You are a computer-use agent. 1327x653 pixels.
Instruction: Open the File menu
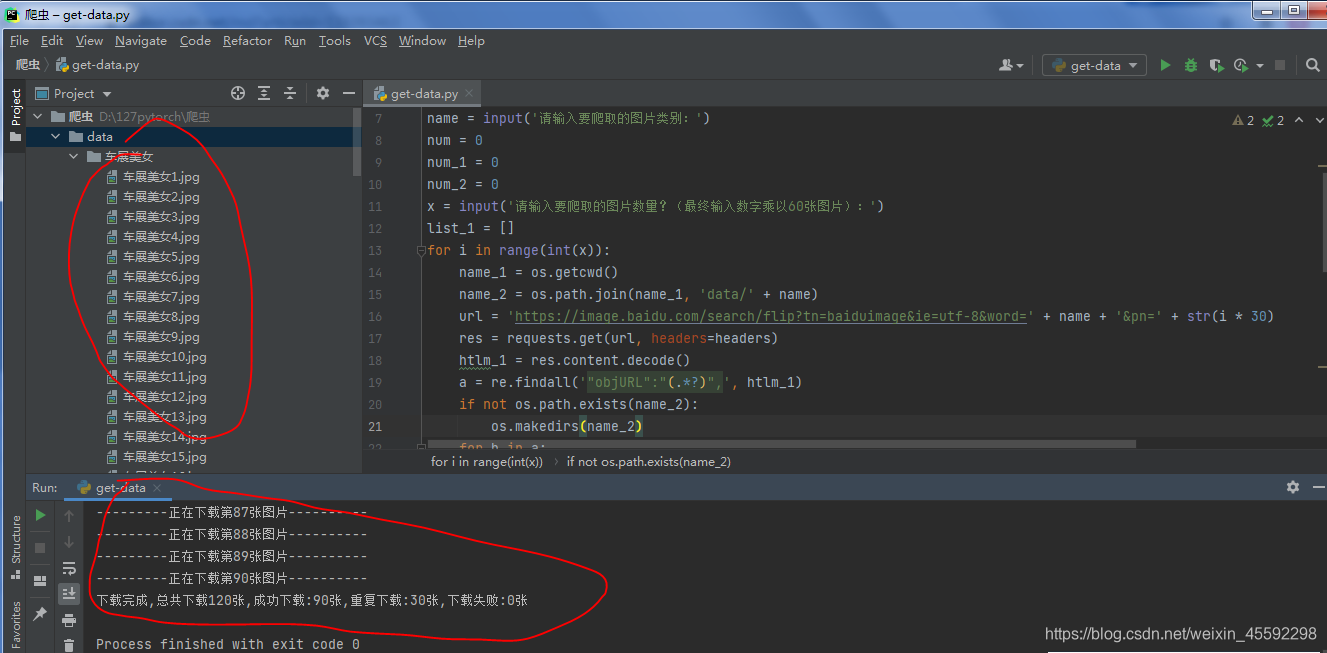[19, 41]
